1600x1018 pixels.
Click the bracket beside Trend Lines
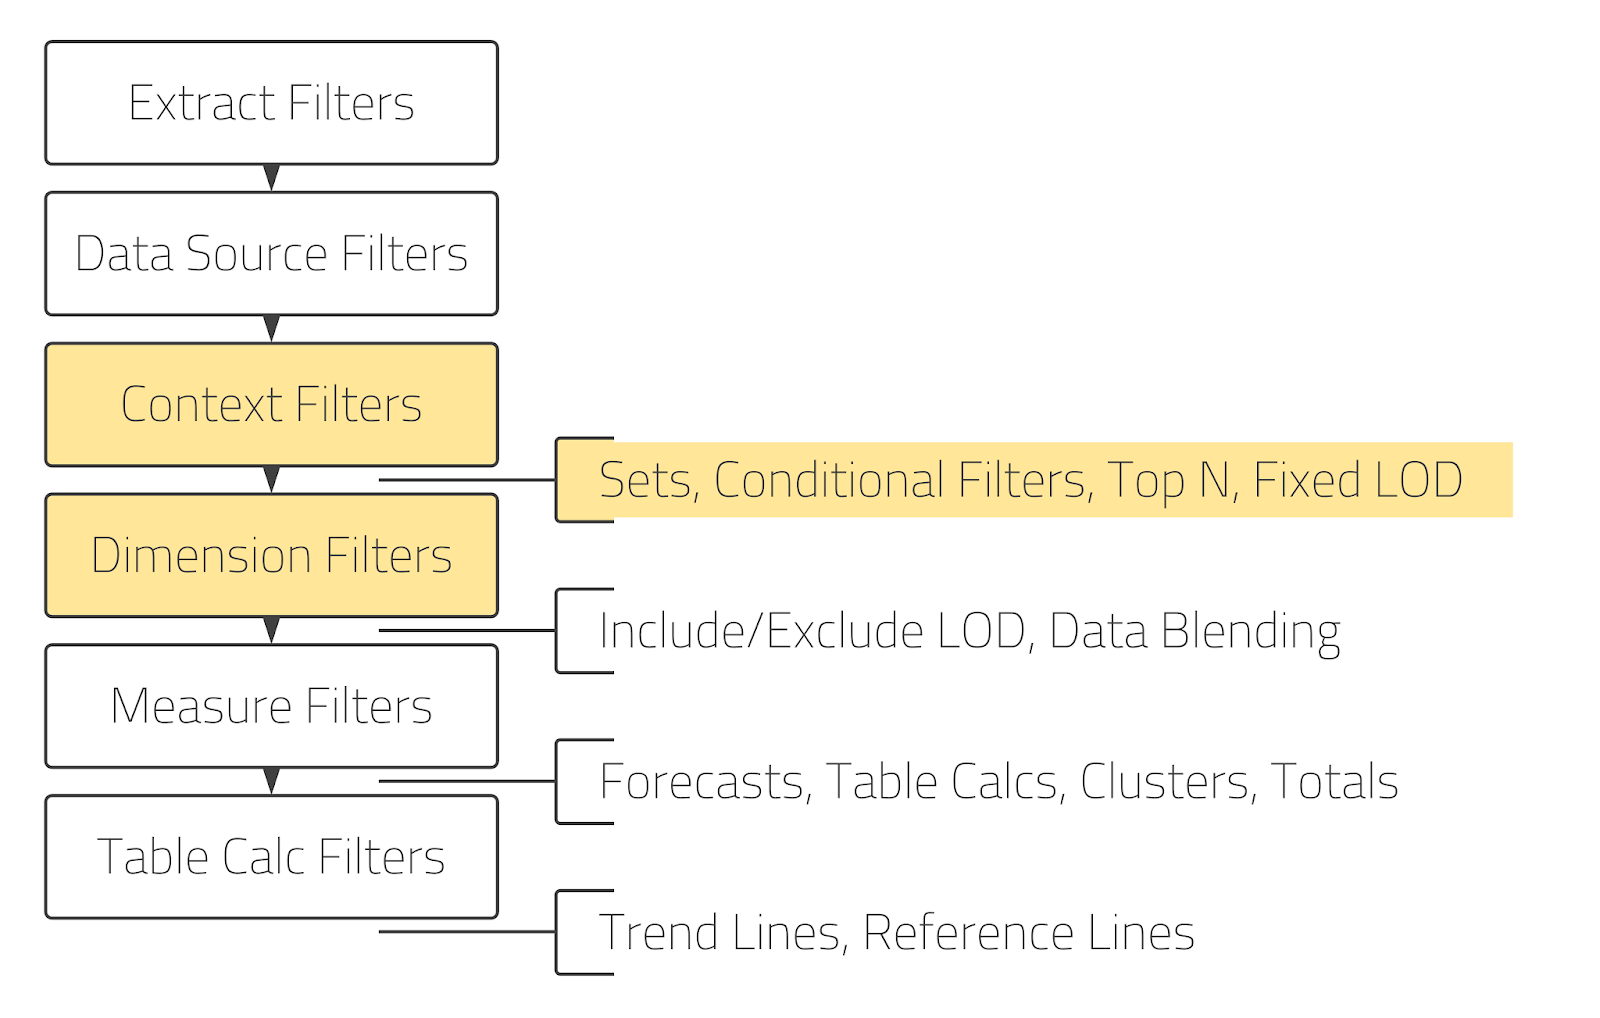click(x=558, y=933)
